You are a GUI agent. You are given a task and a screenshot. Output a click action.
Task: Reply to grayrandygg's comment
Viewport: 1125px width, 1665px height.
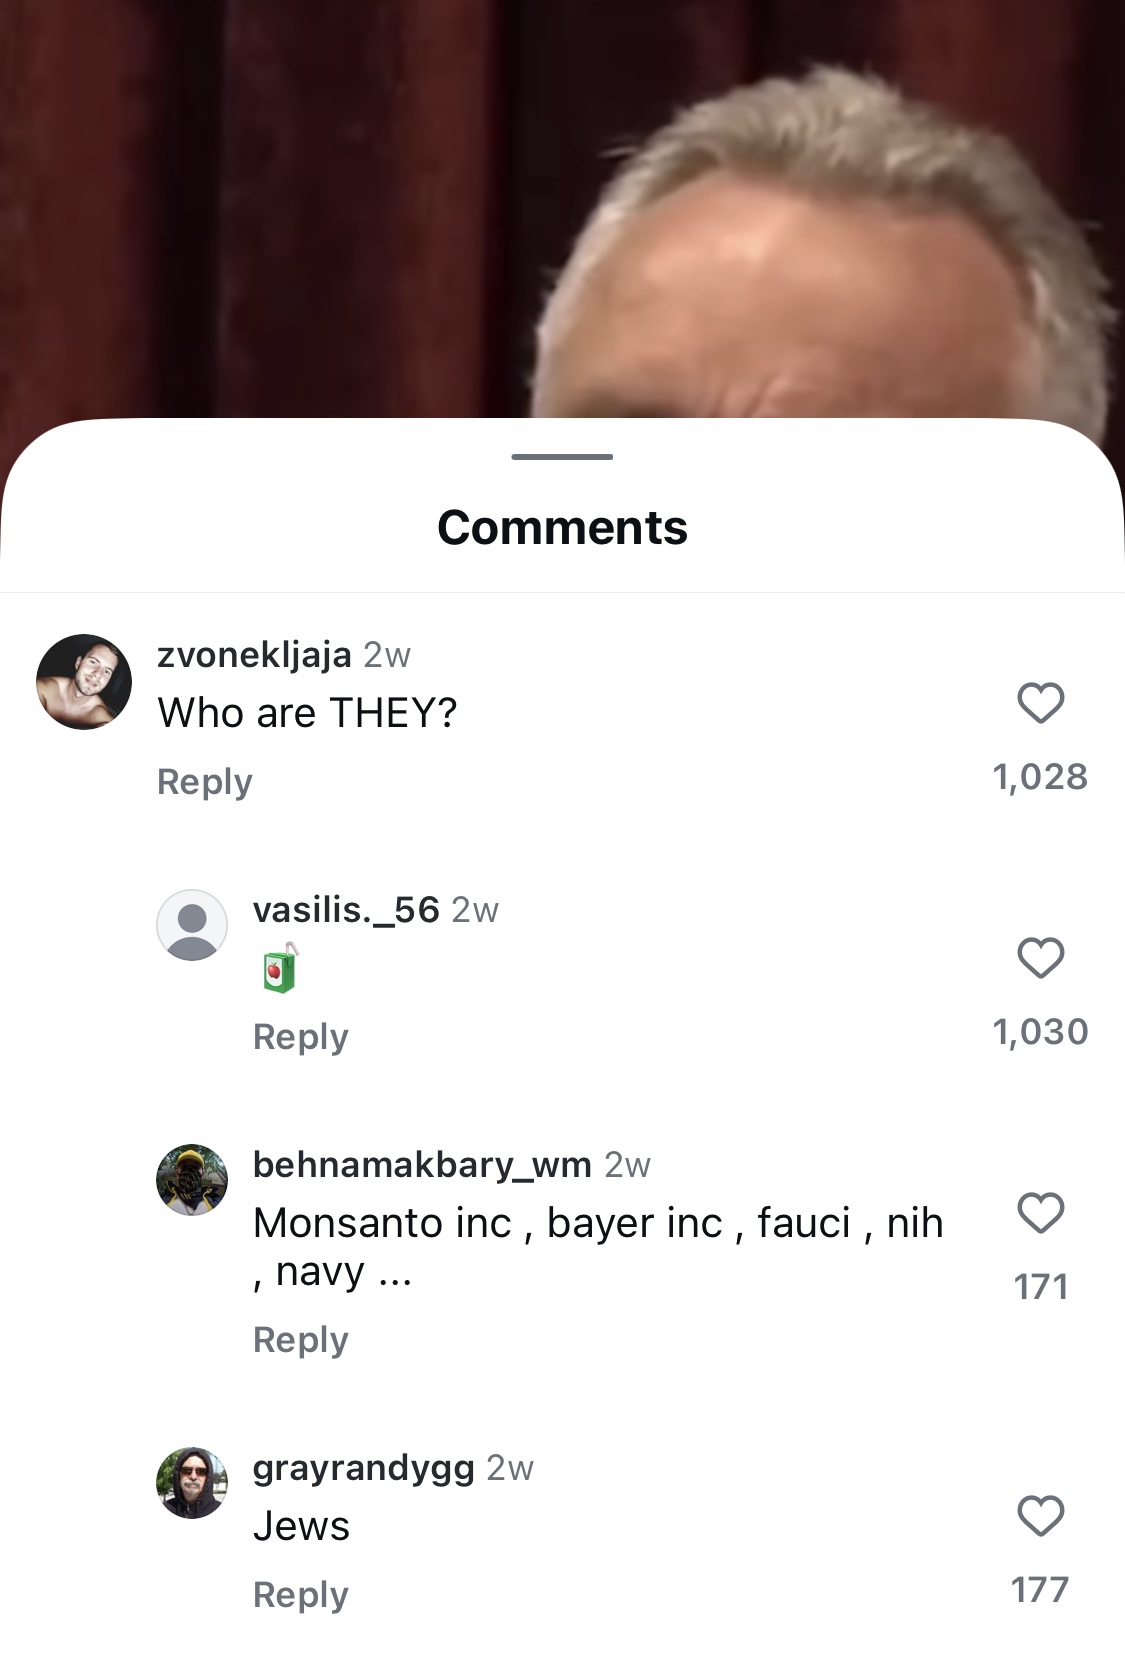pos(301,1594)
